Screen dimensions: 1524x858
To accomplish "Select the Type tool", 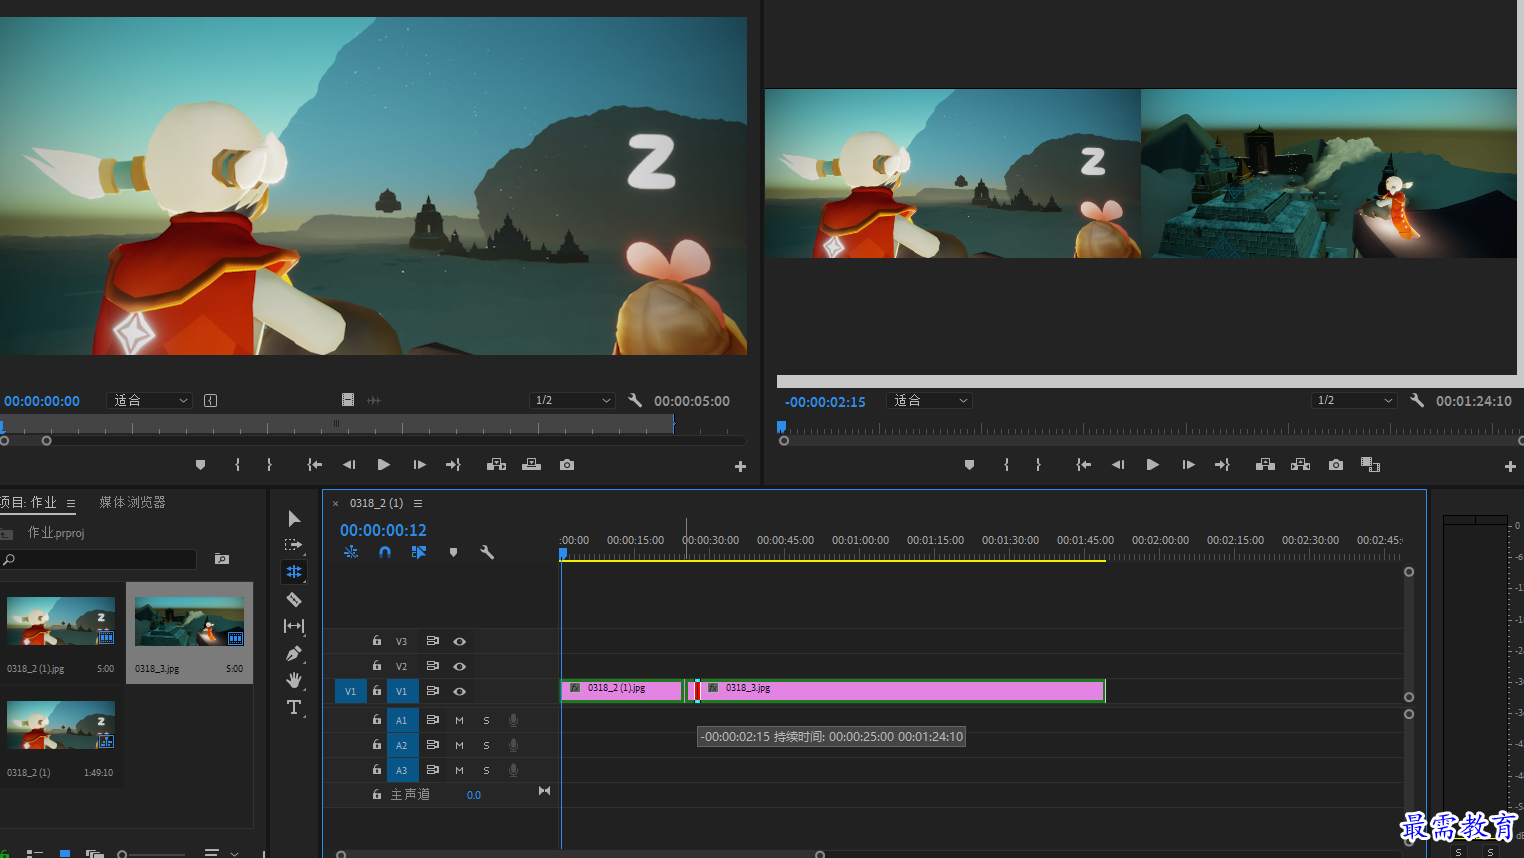I will tap(294, 707).
